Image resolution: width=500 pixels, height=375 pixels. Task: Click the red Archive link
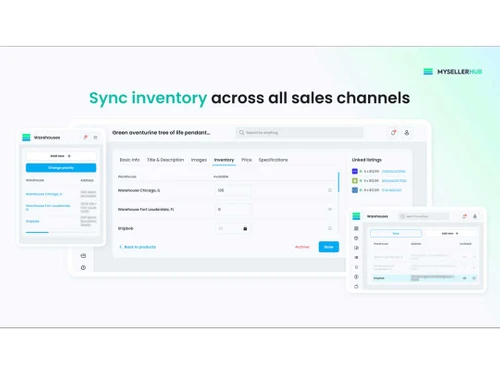pos(302,247)
